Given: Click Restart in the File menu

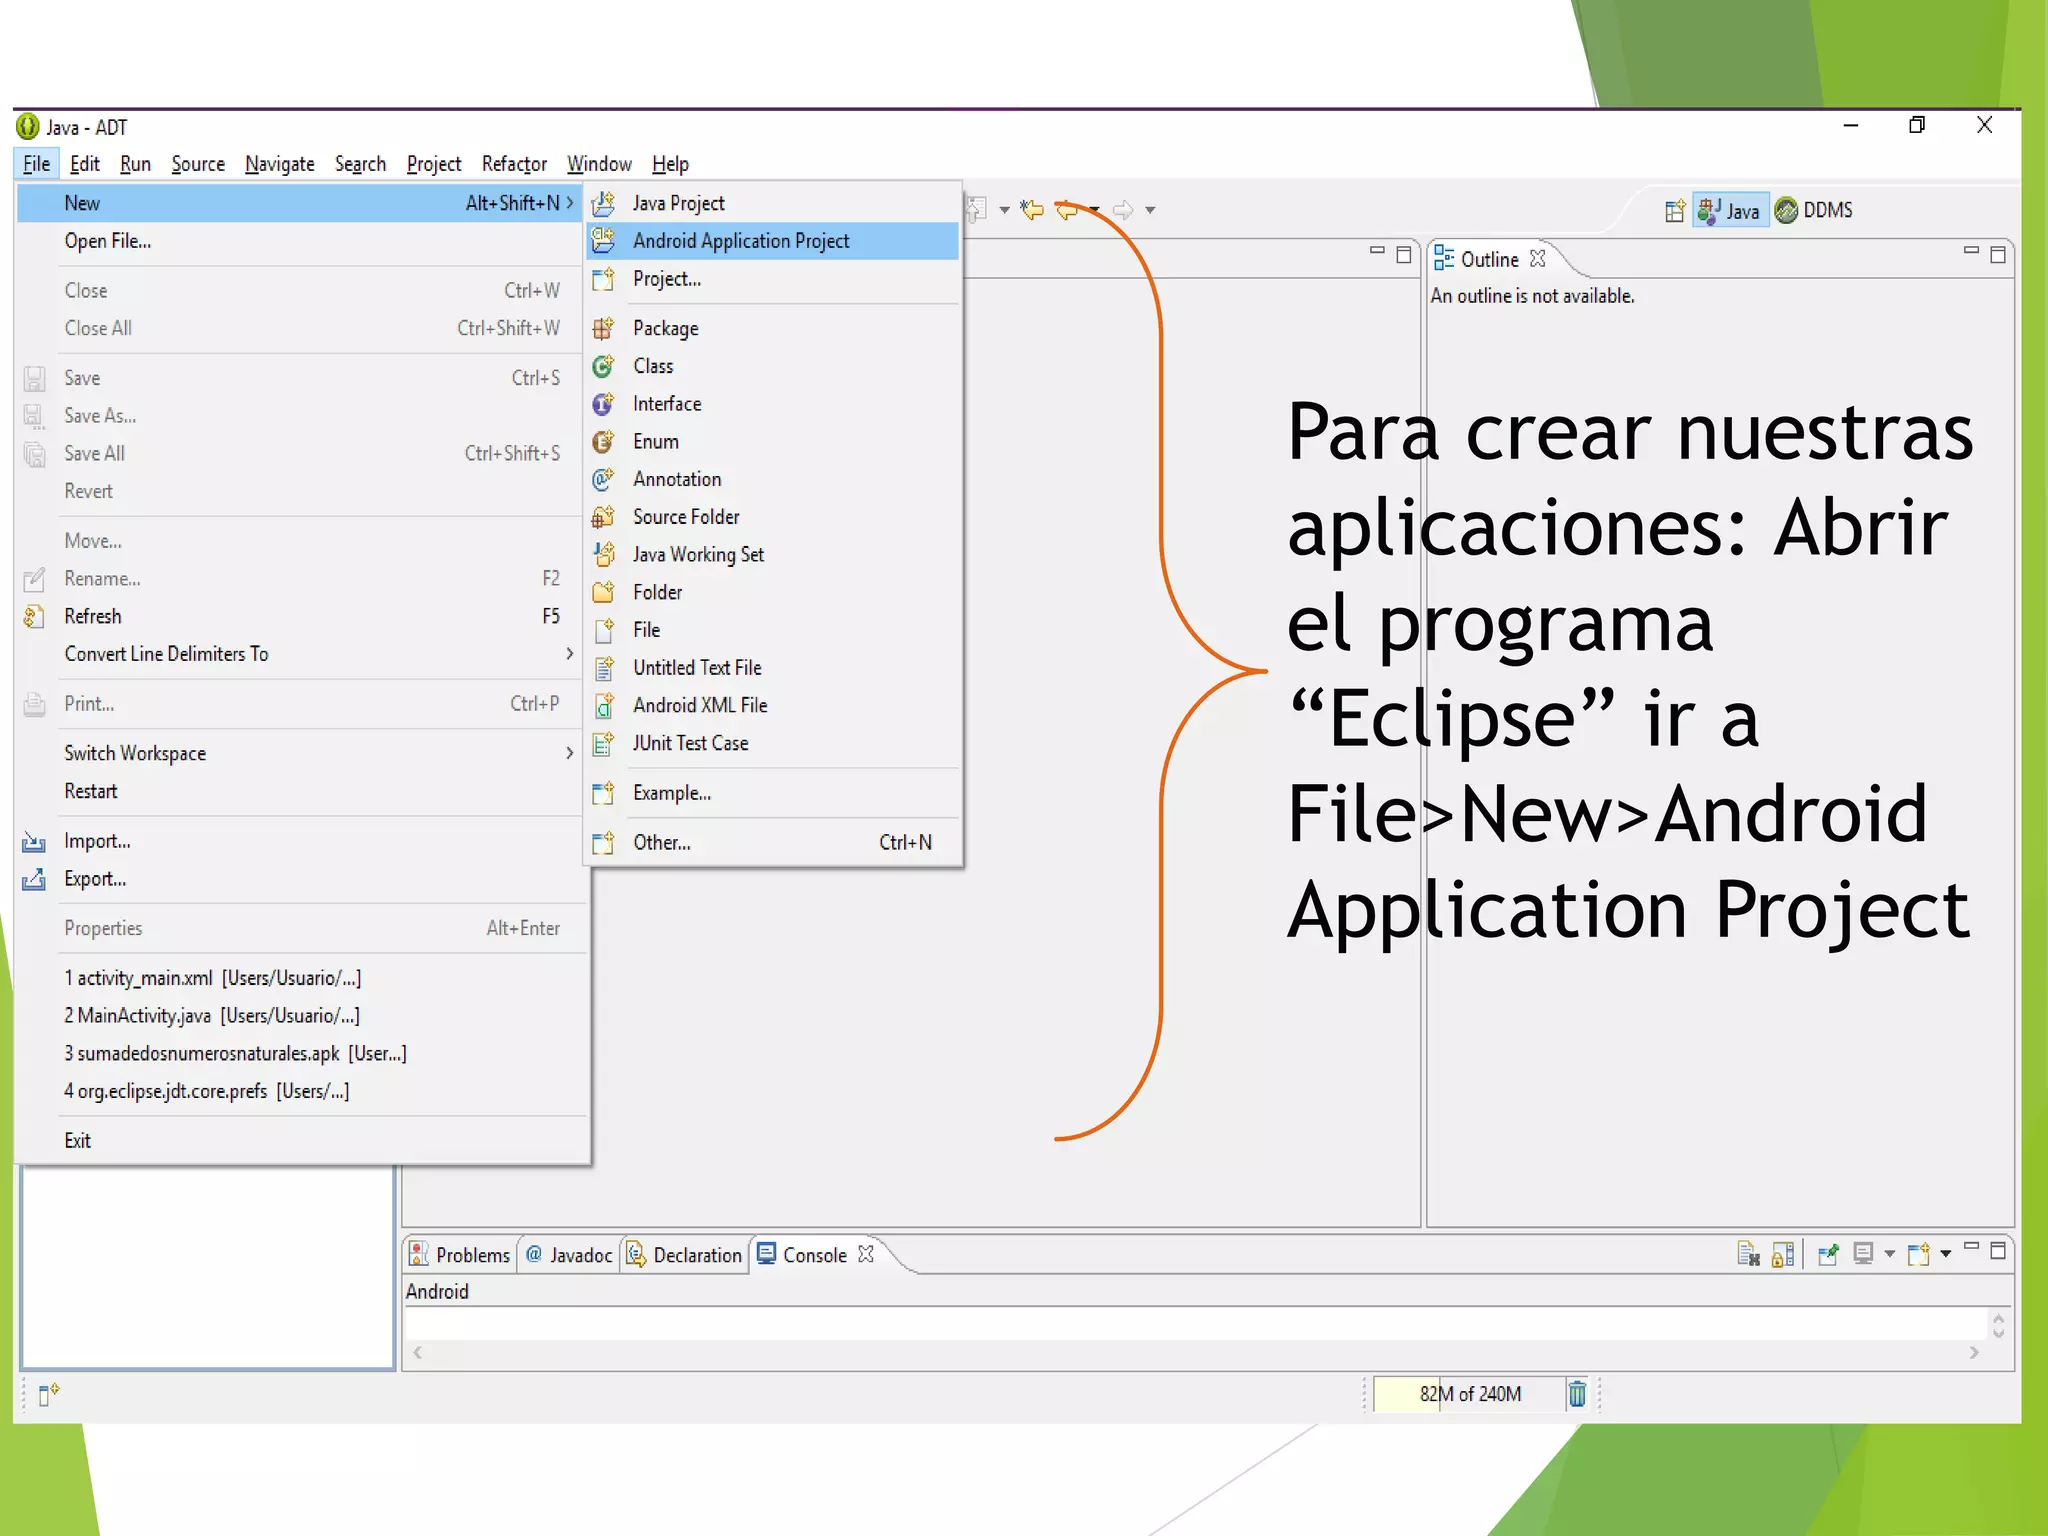Looking at the screenshot, I should [300, 791].
